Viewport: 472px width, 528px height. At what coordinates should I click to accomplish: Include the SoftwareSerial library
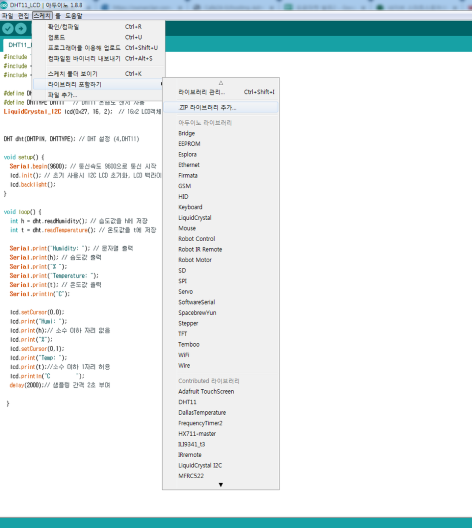click(197, 302)
